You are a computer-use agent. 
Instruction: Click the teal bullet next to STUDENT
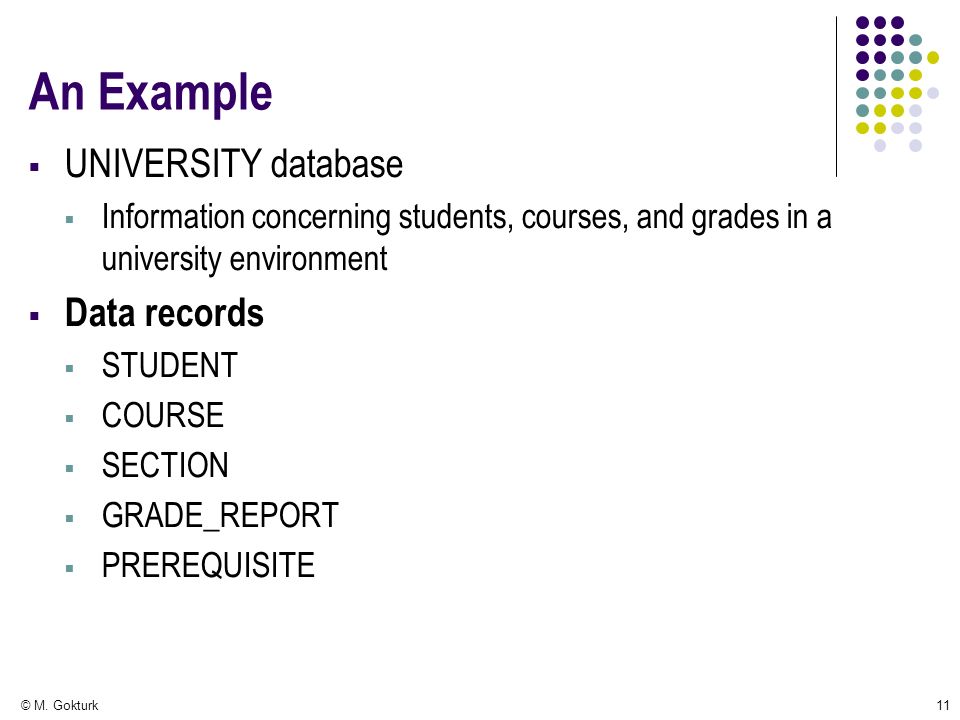tap(69, 369)
